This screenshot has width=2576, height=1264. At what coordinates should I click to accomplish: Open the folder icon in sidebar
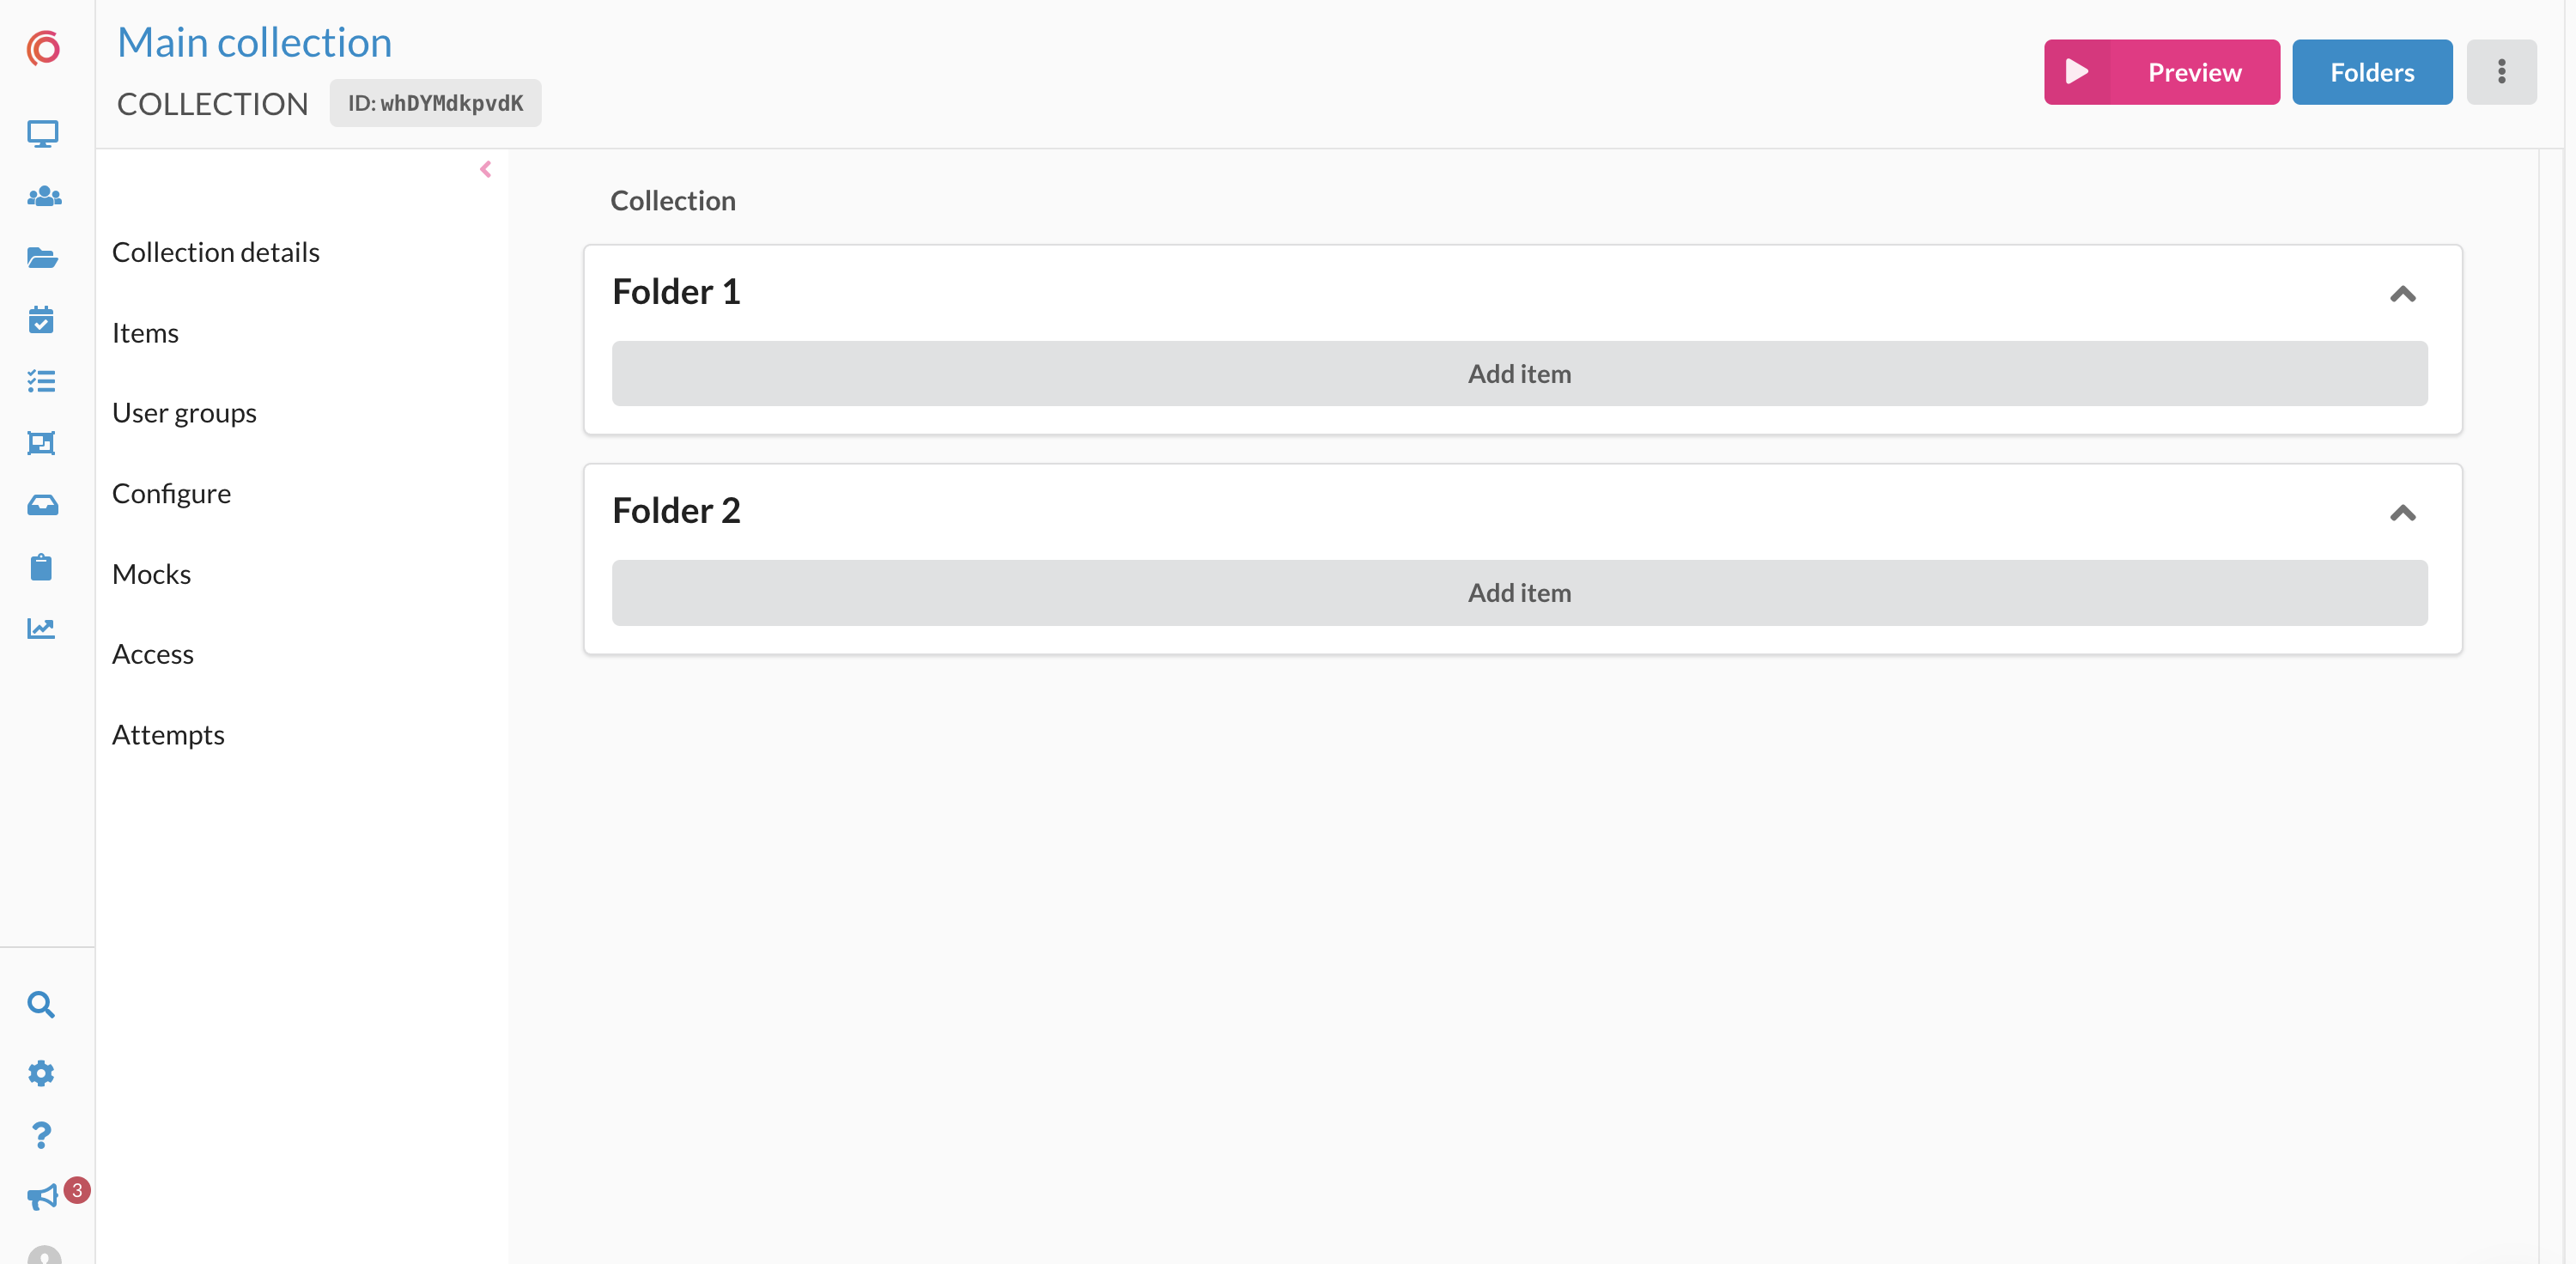(x=42, y=258)
